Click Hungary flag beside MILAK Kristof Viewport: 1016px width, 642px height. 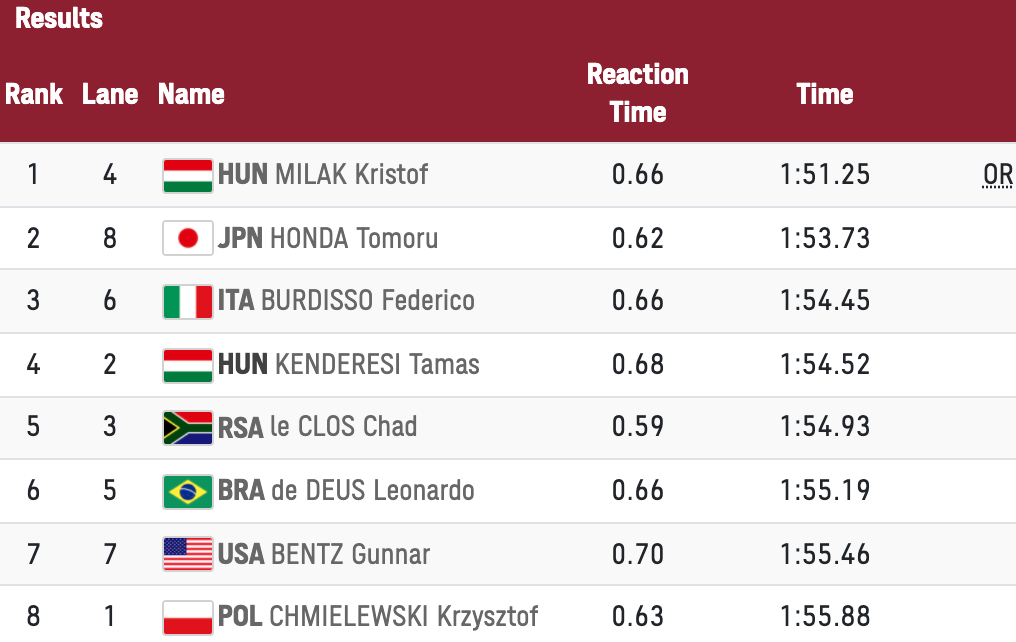click(x=187, y=176)
